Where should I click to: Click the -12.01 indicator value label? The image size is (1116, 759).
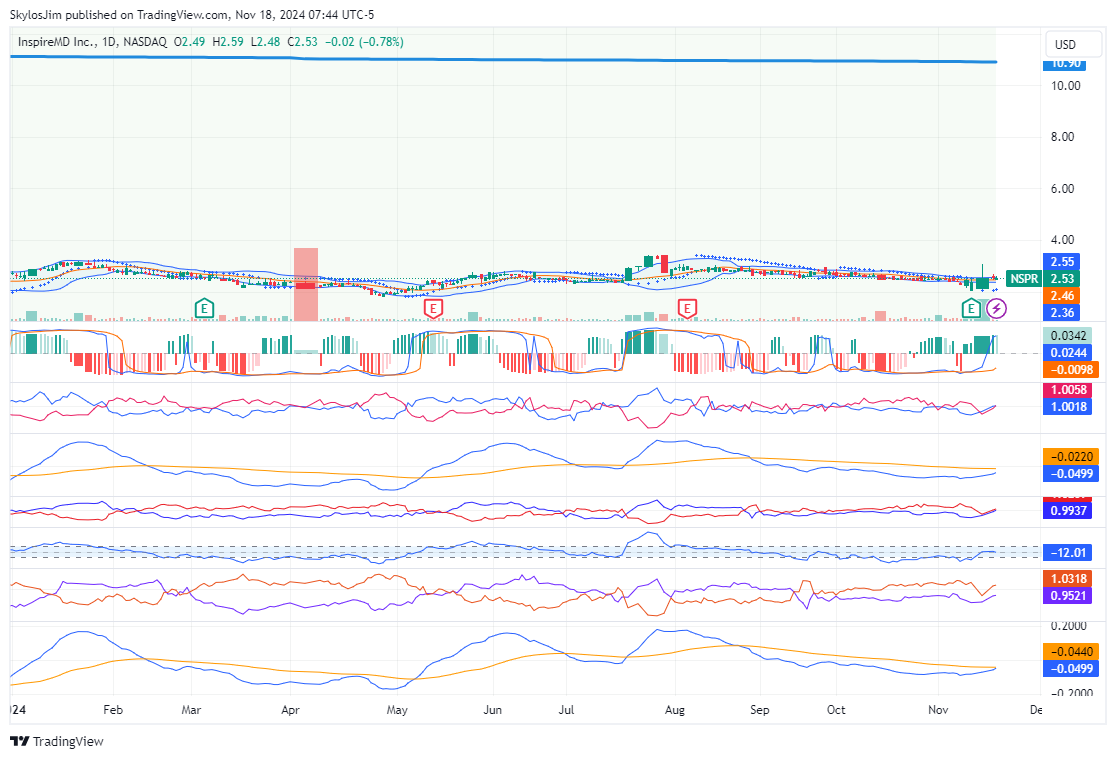click(1066, 553)
